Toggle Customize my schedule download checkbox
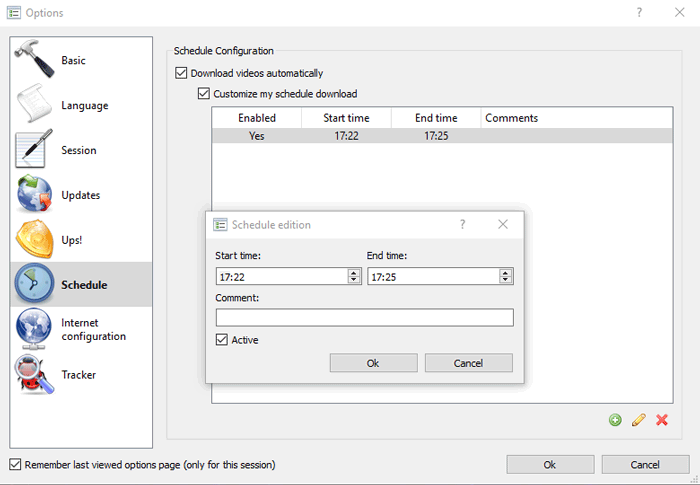Viewport: 700px width, 485px height. pos(204,93)
